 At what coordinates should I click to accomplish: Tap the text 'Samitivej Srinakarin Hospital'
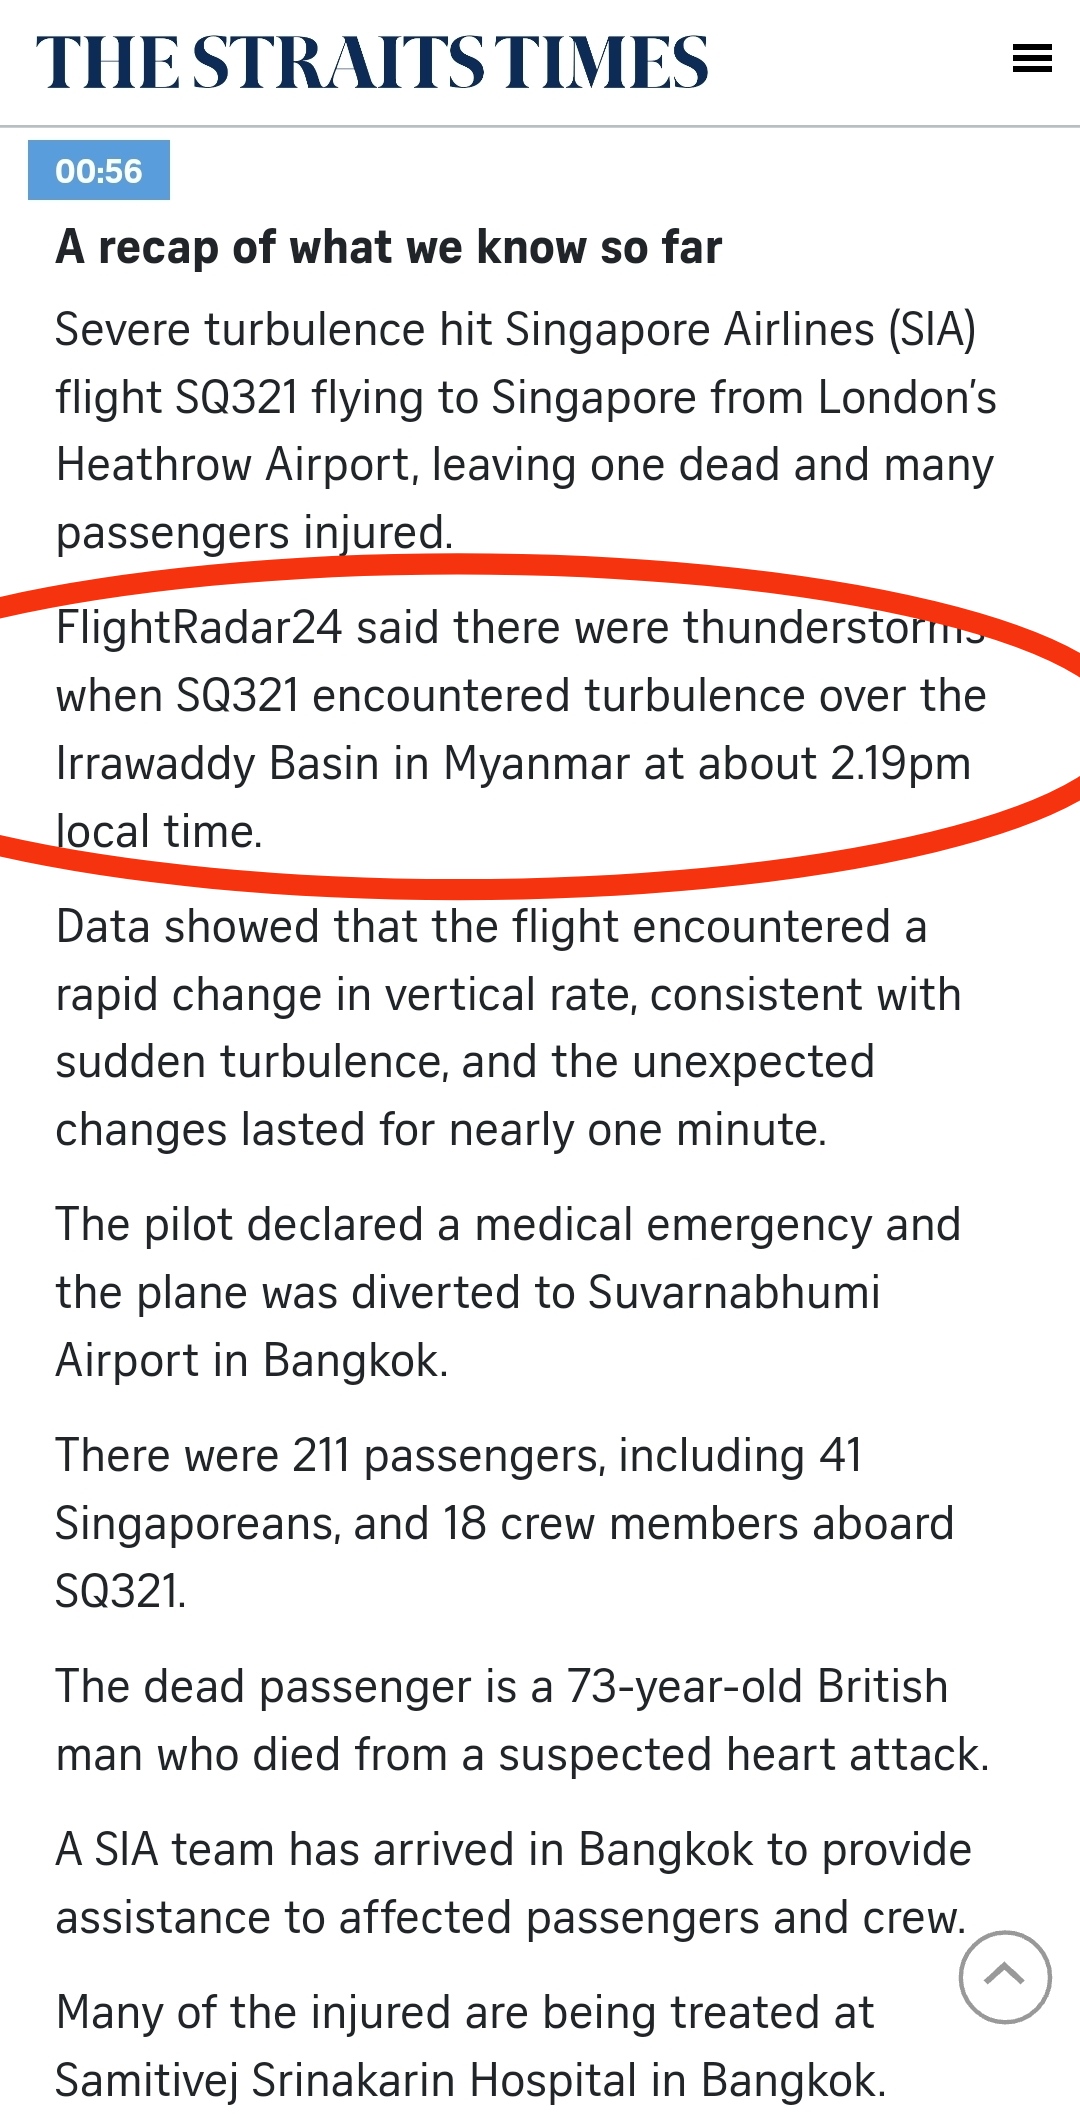click(346, 2081)
